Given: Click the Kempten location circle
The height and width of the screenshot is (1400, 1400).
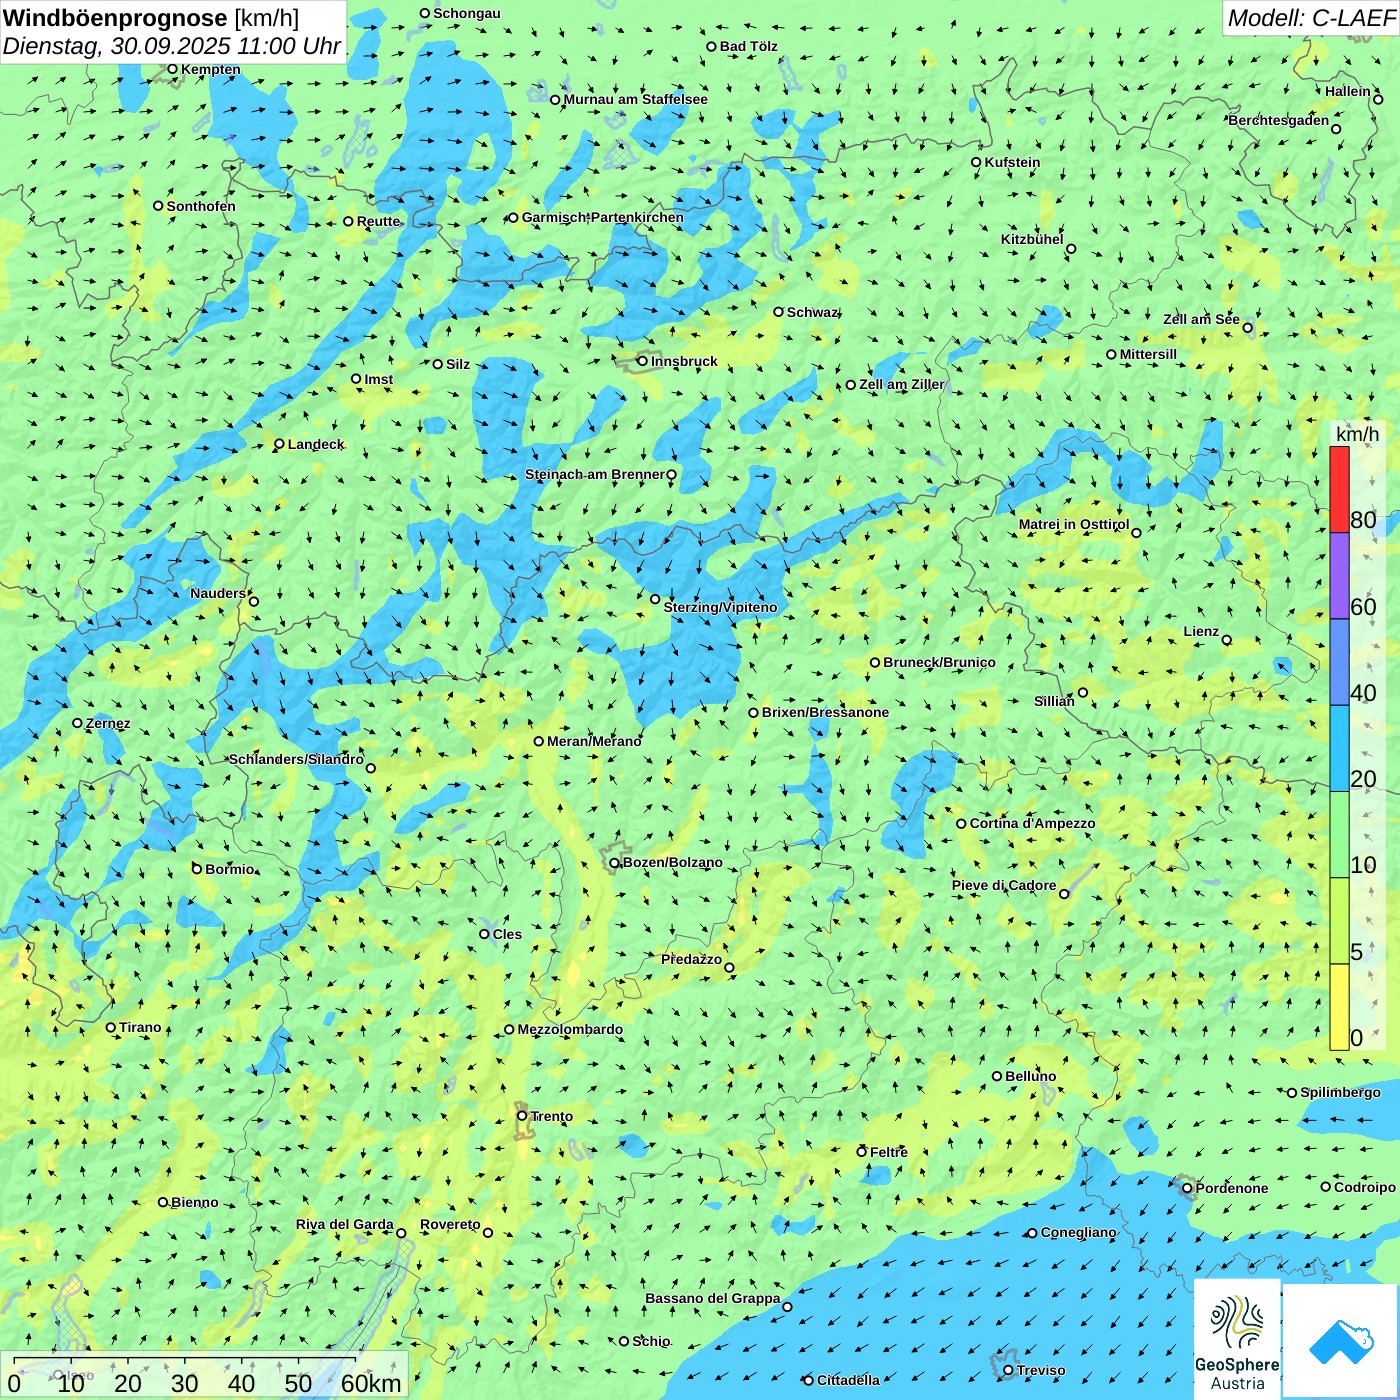Looking at the screenshot, I should [x=172, y=69].
